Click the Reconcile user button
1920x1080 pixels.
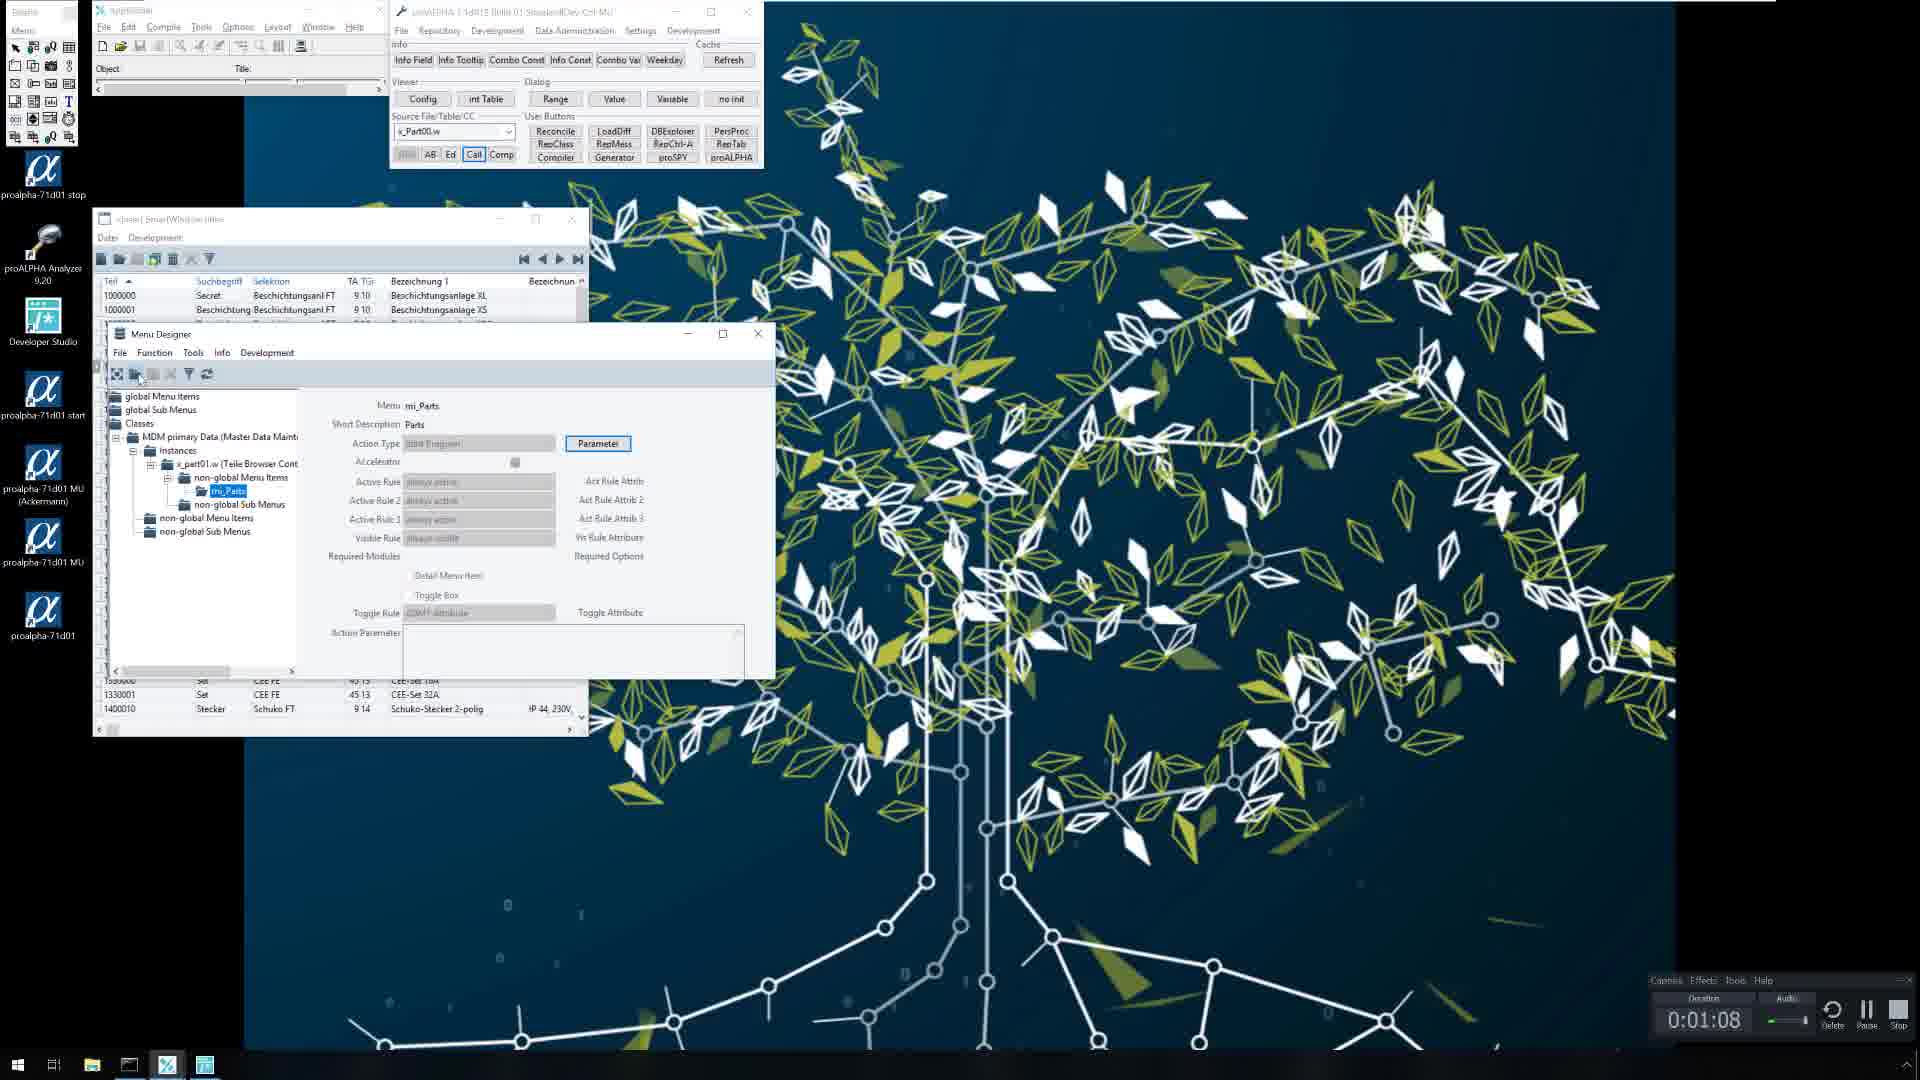[x=555, y=132]
